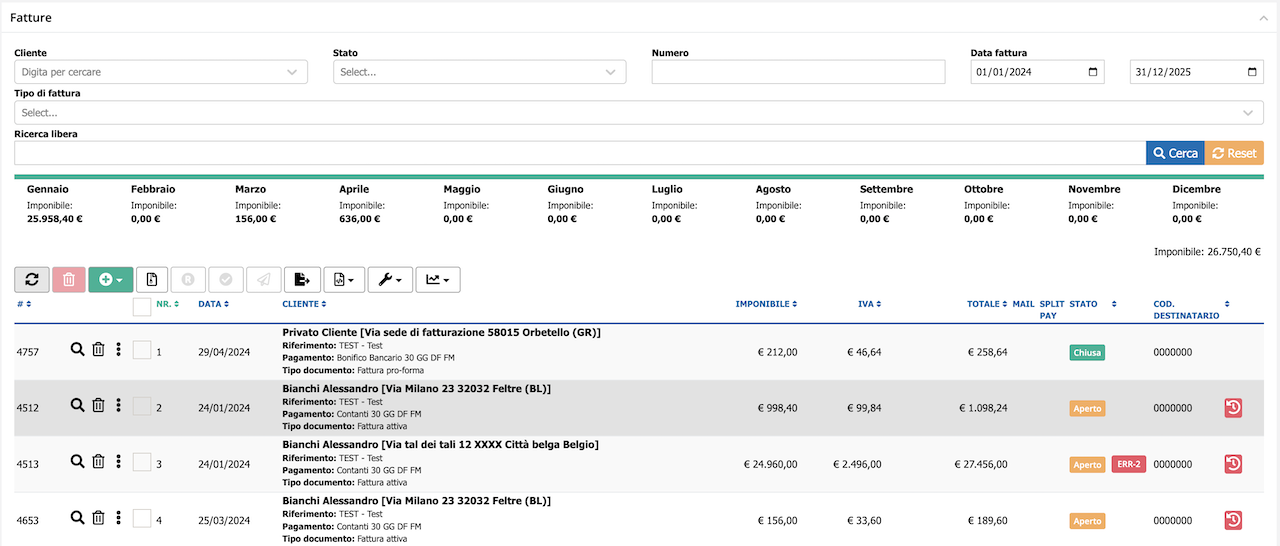Click the Cerca search button
Screen dimensions: 1280x546
click(x=1175, y=153)
